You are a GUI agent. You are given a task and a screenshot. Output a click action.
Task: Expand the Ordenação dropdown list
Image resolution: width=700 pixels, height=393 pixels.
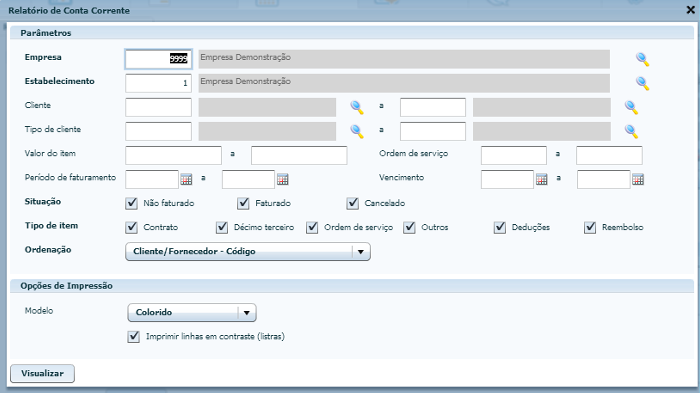pos(248,251)
